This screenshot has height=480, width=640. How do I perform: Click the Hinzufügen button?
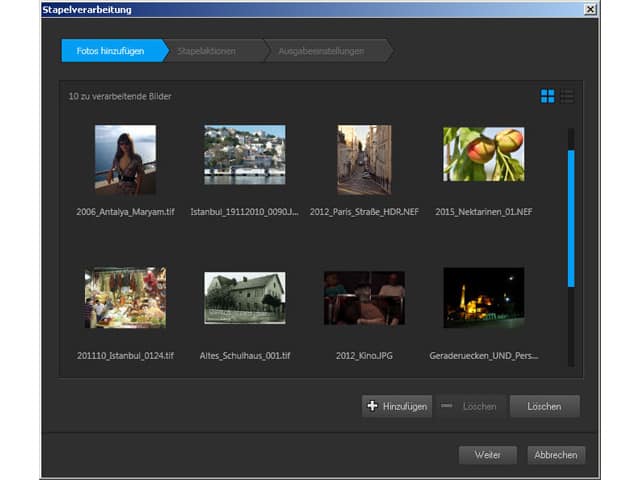[397, 406]
